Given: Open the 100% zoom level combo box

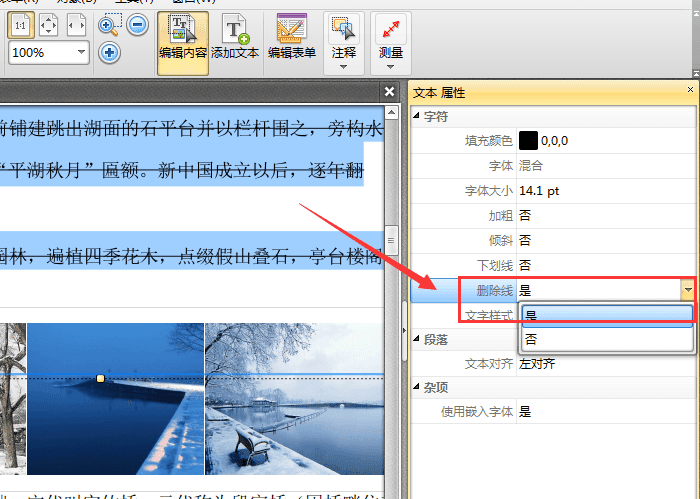Looking at the screenshot, I should point(49,53).
